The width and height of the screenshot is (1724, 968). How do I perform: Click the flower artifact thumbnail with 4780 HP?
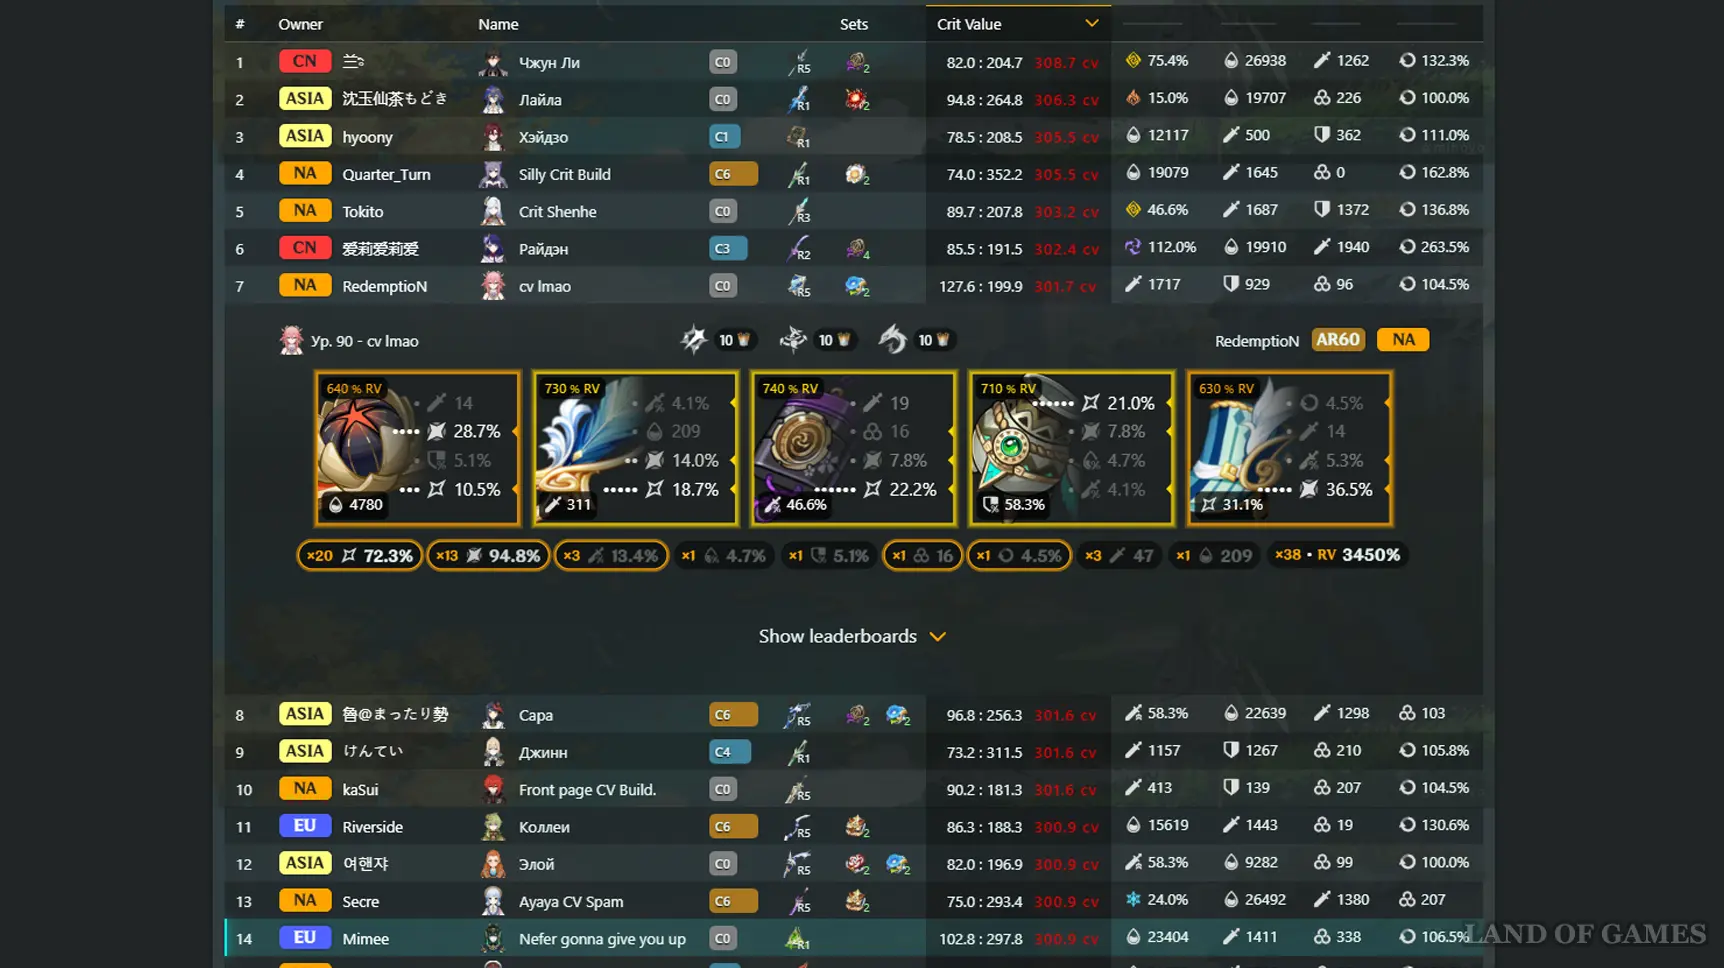pos(417,449)
